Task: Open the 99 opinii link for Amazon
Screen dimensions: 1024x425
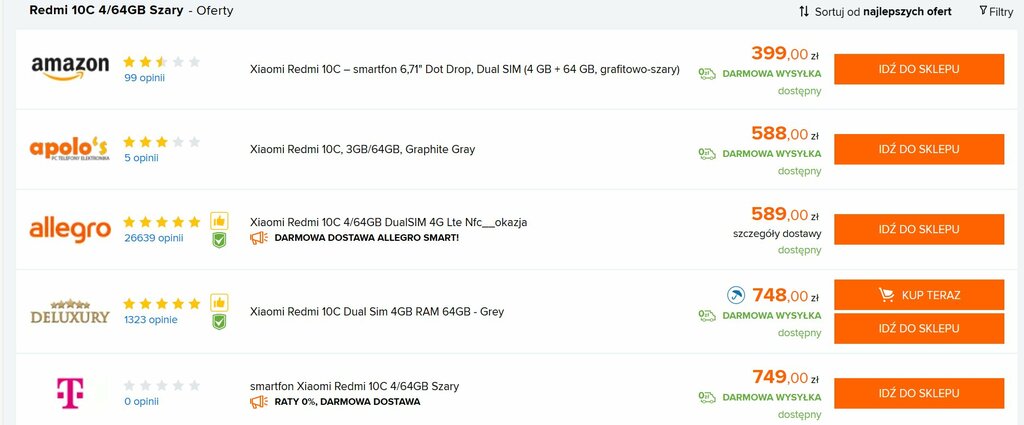Action: click(144, 78)
